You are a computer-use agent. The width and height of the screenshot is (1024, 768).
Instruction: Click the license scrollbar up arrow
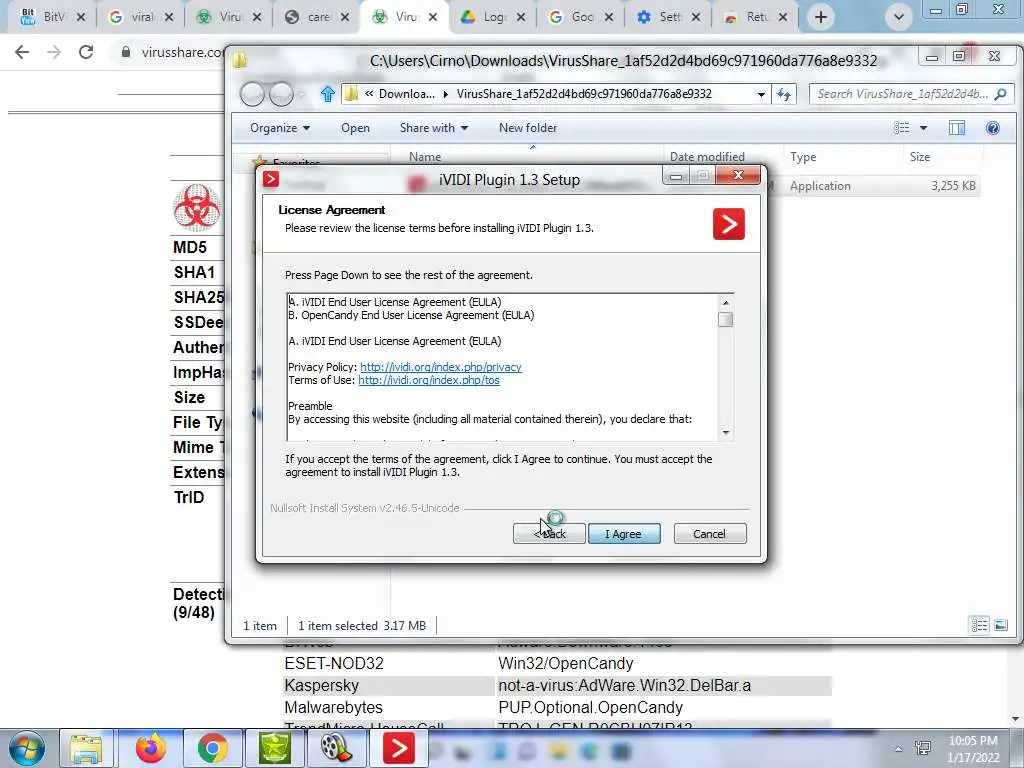click(x=726, y=302)
